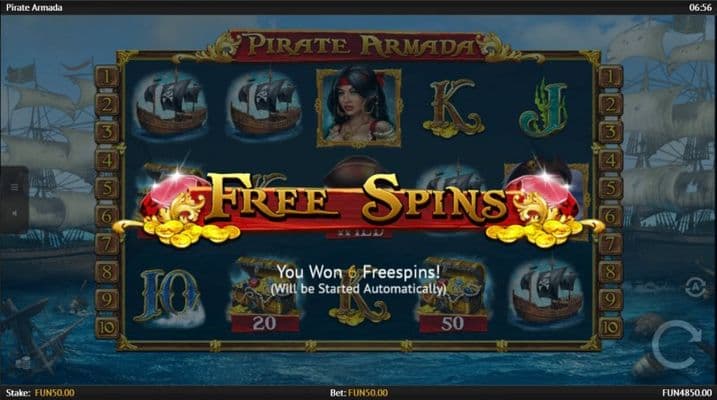Open the hamburger menu on left panel
This screenshot has width=717, height=400.
(x=14, y=187)
